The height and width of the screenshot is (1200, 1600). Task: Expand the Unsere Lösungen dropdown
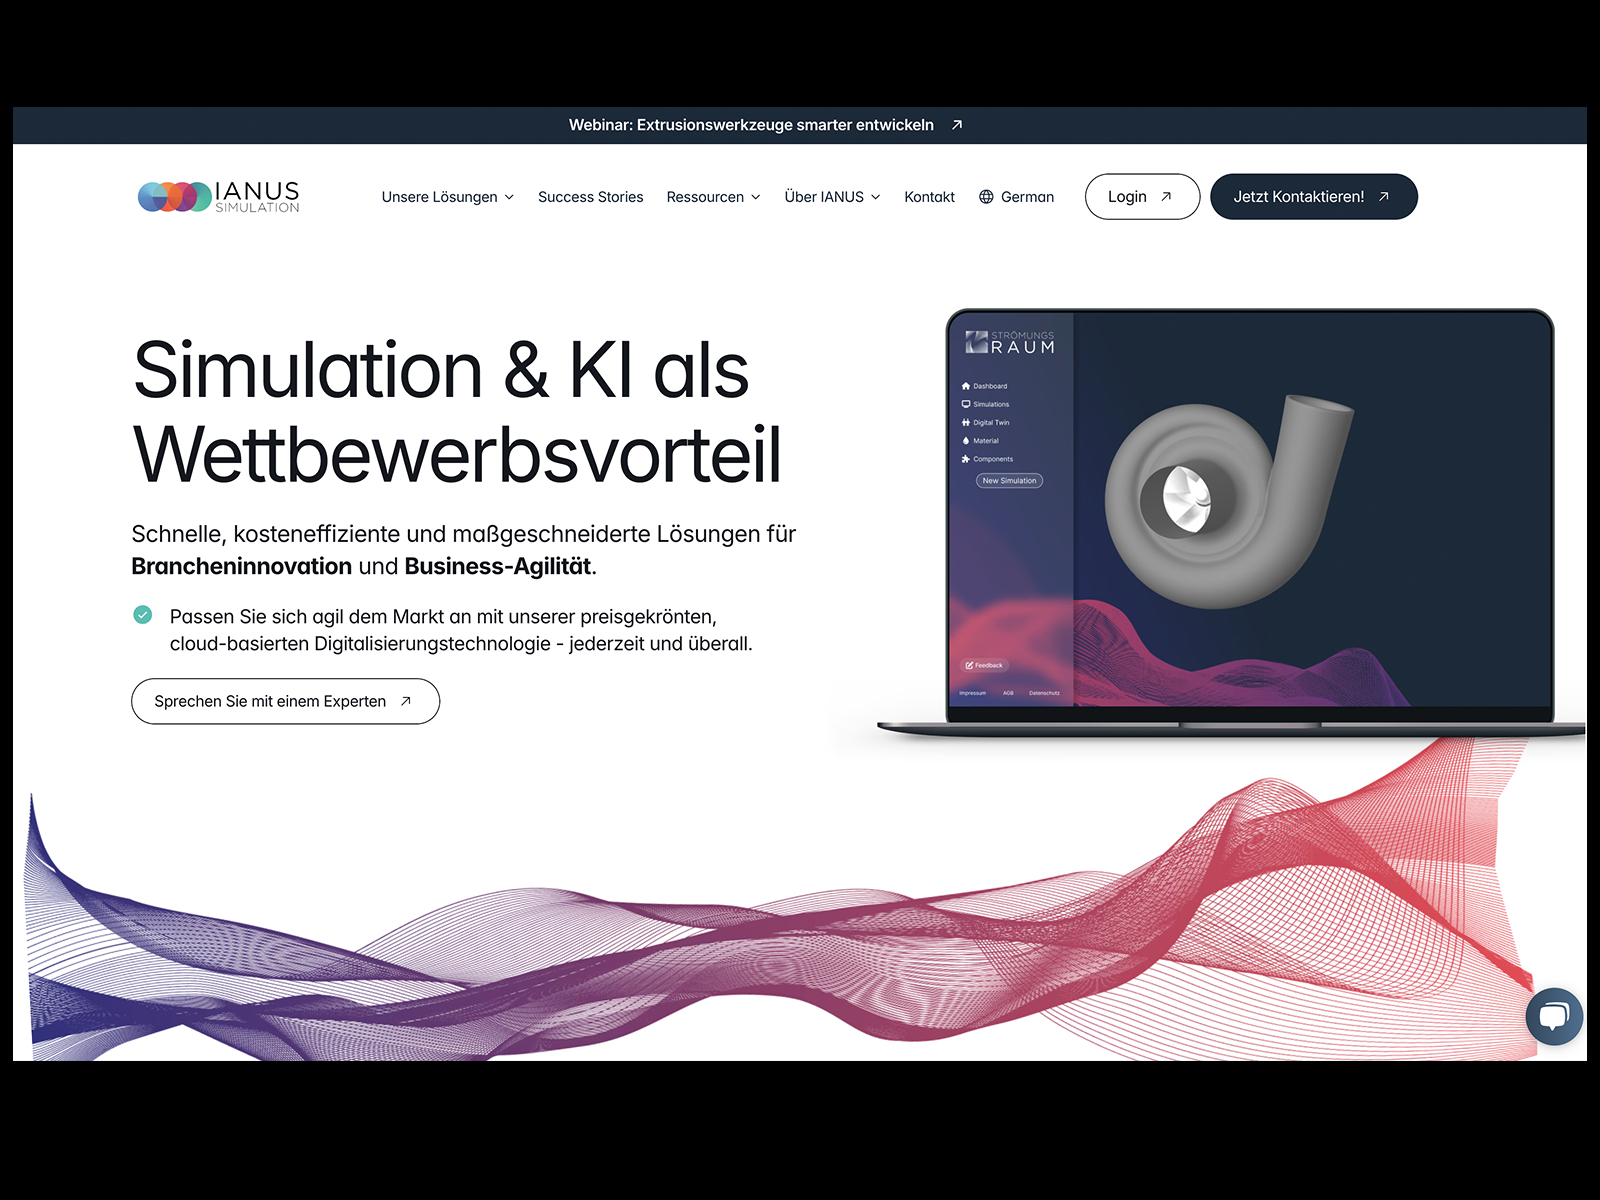coord(448,197)
